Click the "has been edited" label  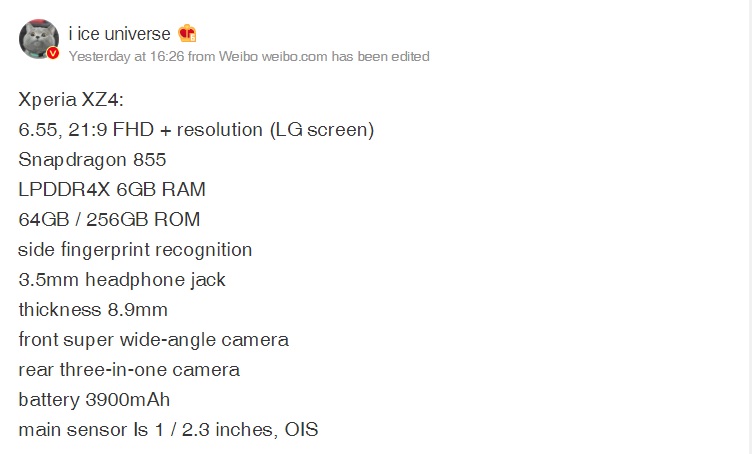[x=382, y=57]
